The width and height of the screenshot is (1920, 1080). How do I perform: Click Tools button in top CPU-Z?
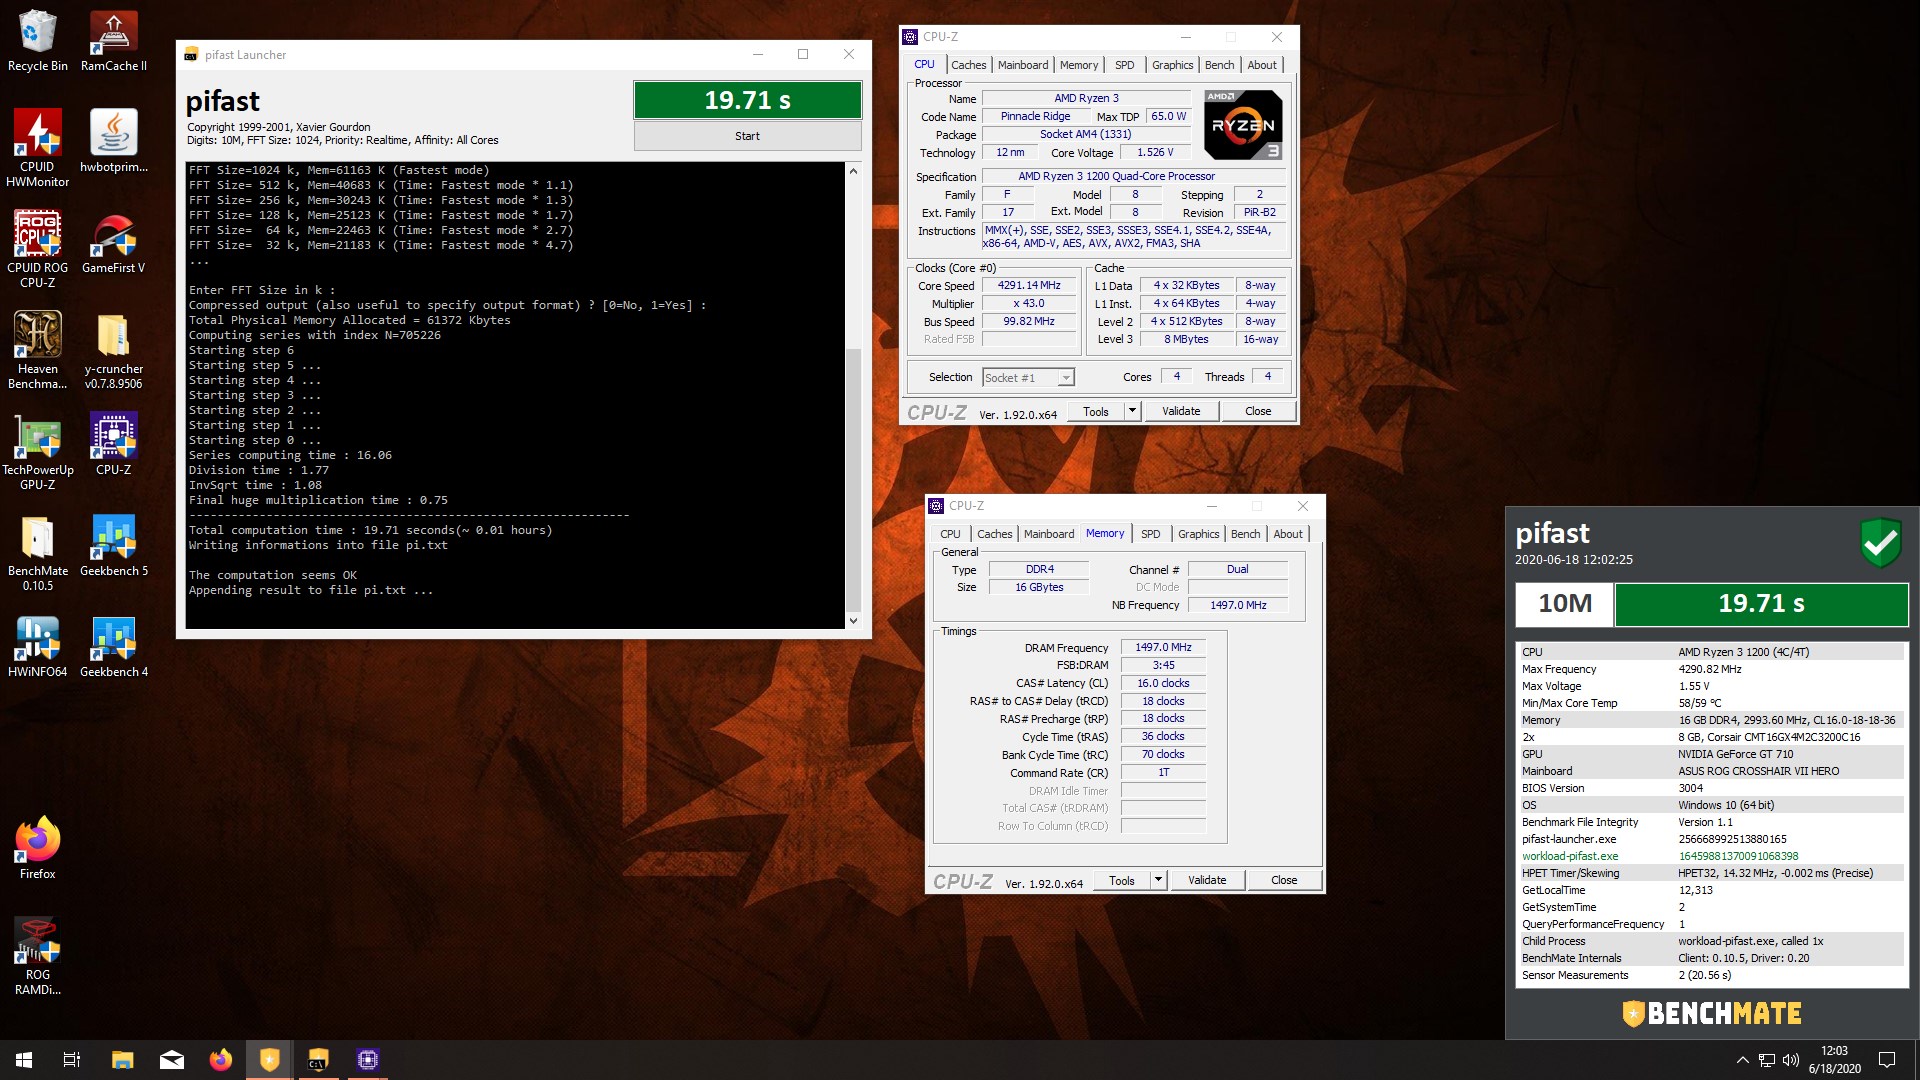pos(1096,411)
